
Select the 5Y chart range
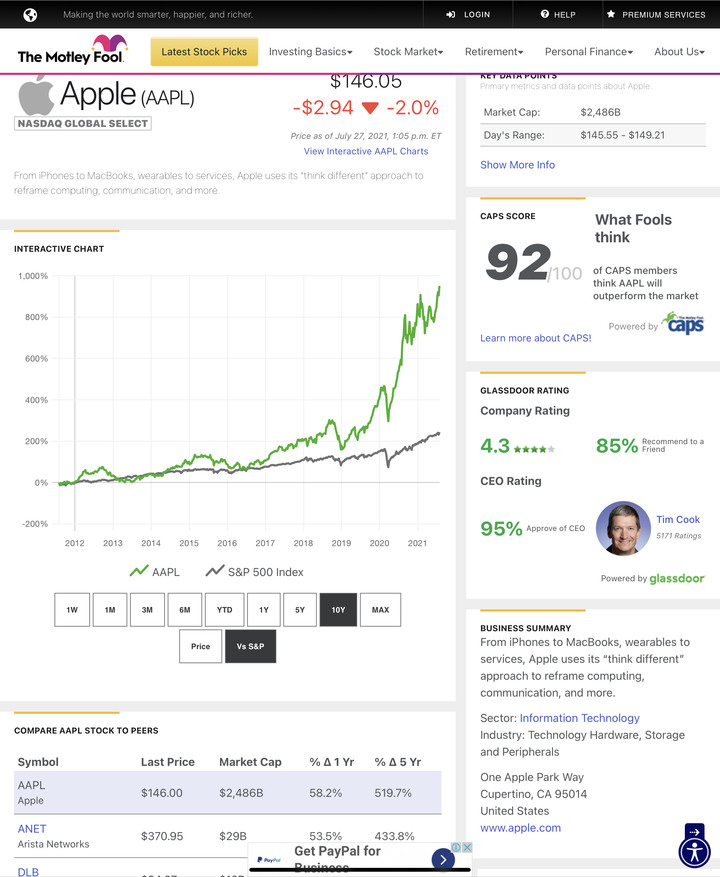[300, 610]
